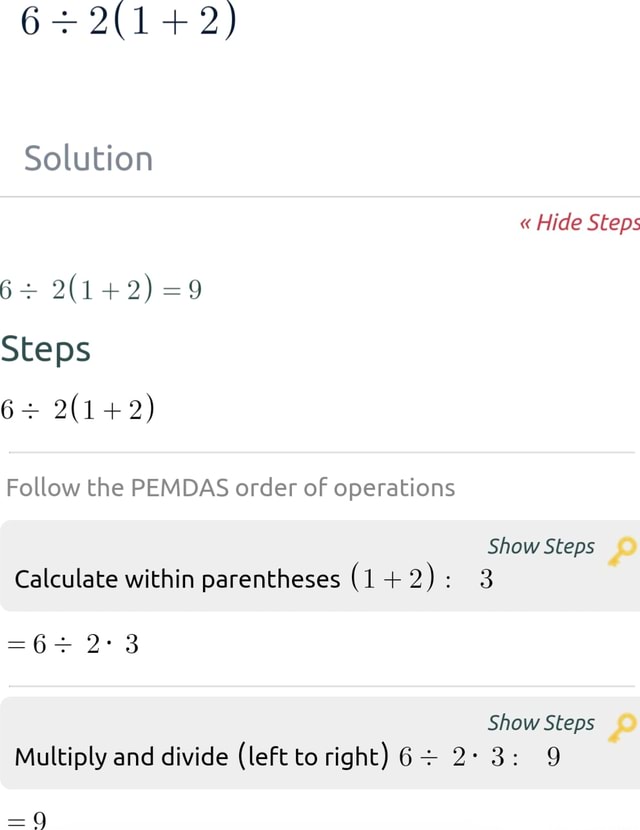Viewport: 640px width, 830px height.
Task: Click the equation 6÷2(1+2)=9 line
Action: click(100, 289)
